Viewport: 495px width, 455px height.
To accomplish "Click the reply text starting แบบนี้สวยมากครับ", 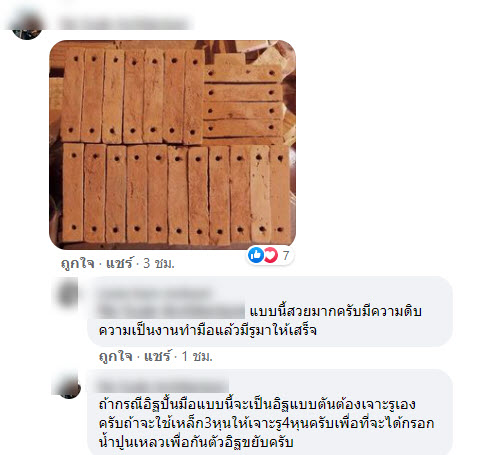I will tap(260, 321).
